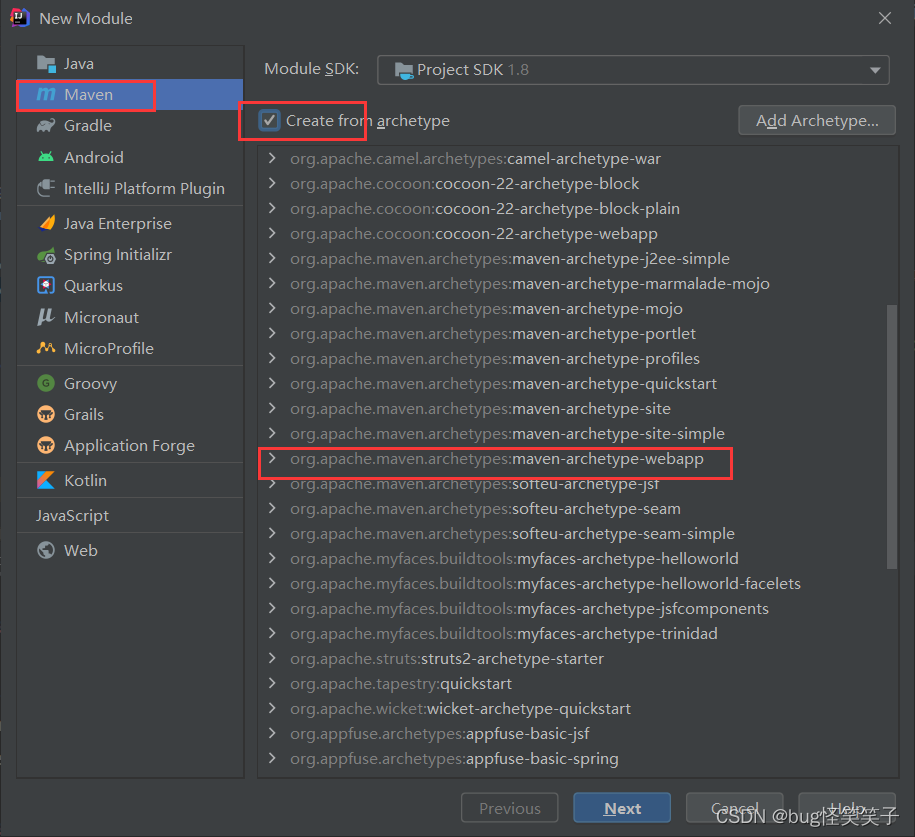Select wicket-archetype-quickstart row
The width and height of the screenshot is (915, 837).
tap(578, 709)
